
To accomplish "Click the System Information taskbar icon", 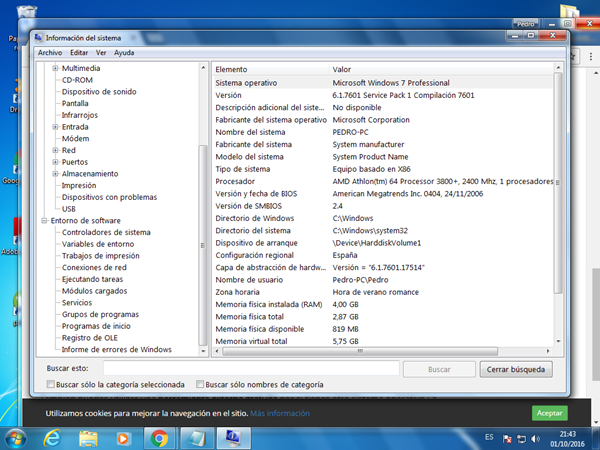I will tap(231, 437).
